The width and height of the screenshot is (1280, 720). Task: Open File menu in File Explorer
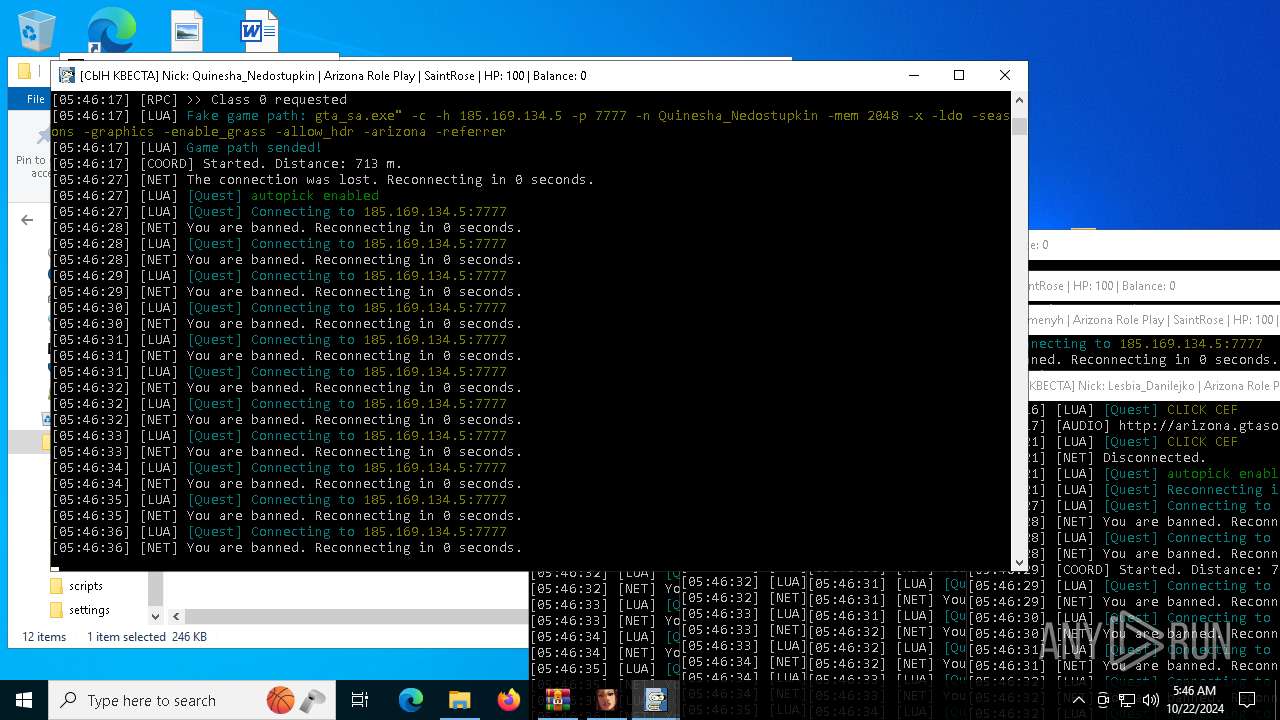coord(35,99)
